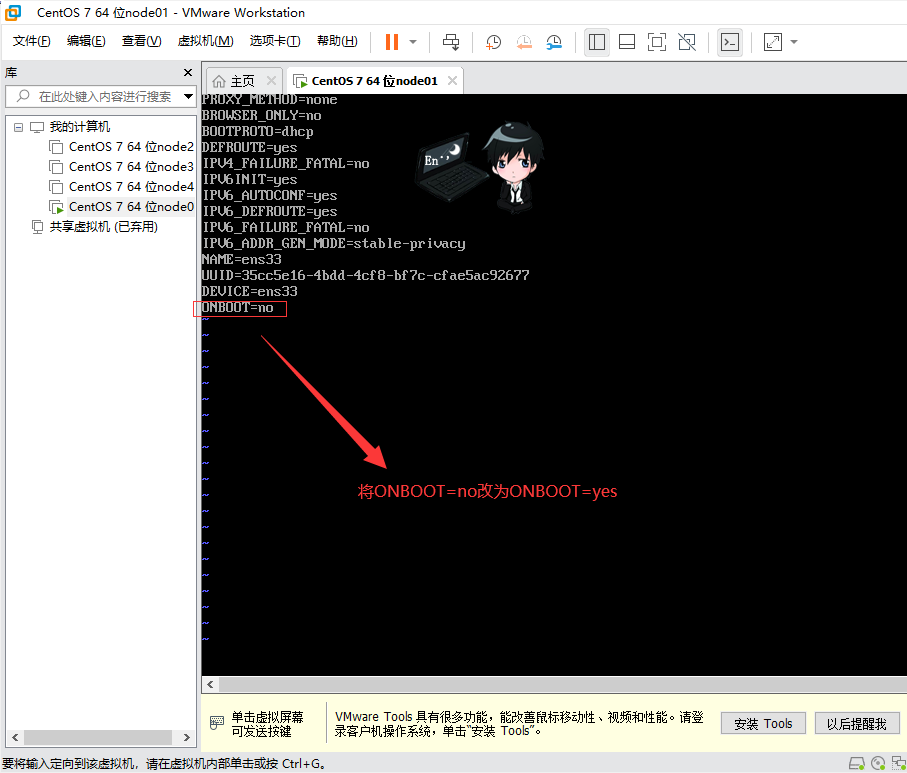Click the 安装 Tools button

point(763,724)
